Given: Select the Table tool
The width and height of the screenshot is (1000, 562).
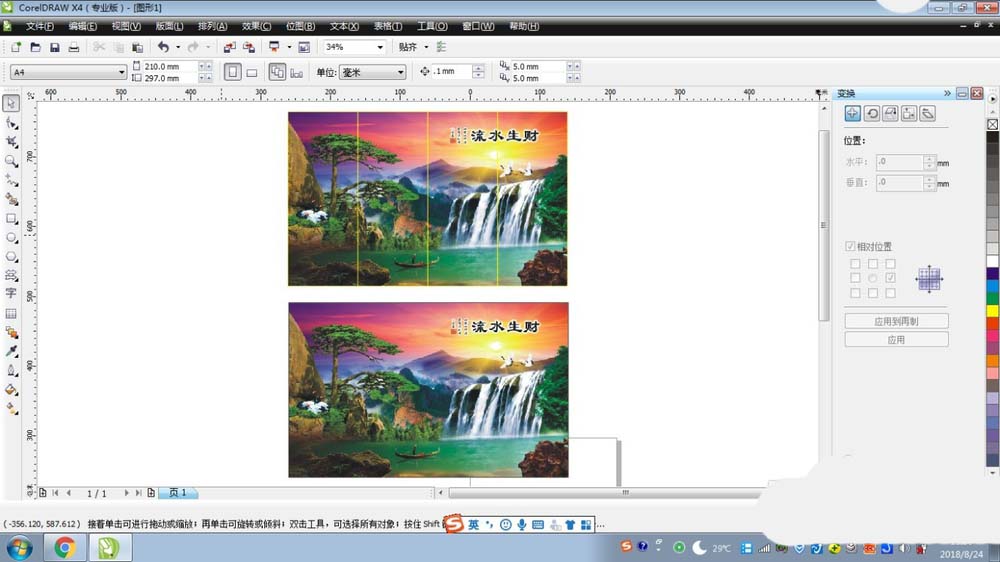Looking at the screenshot, I should tap(11, 313).
